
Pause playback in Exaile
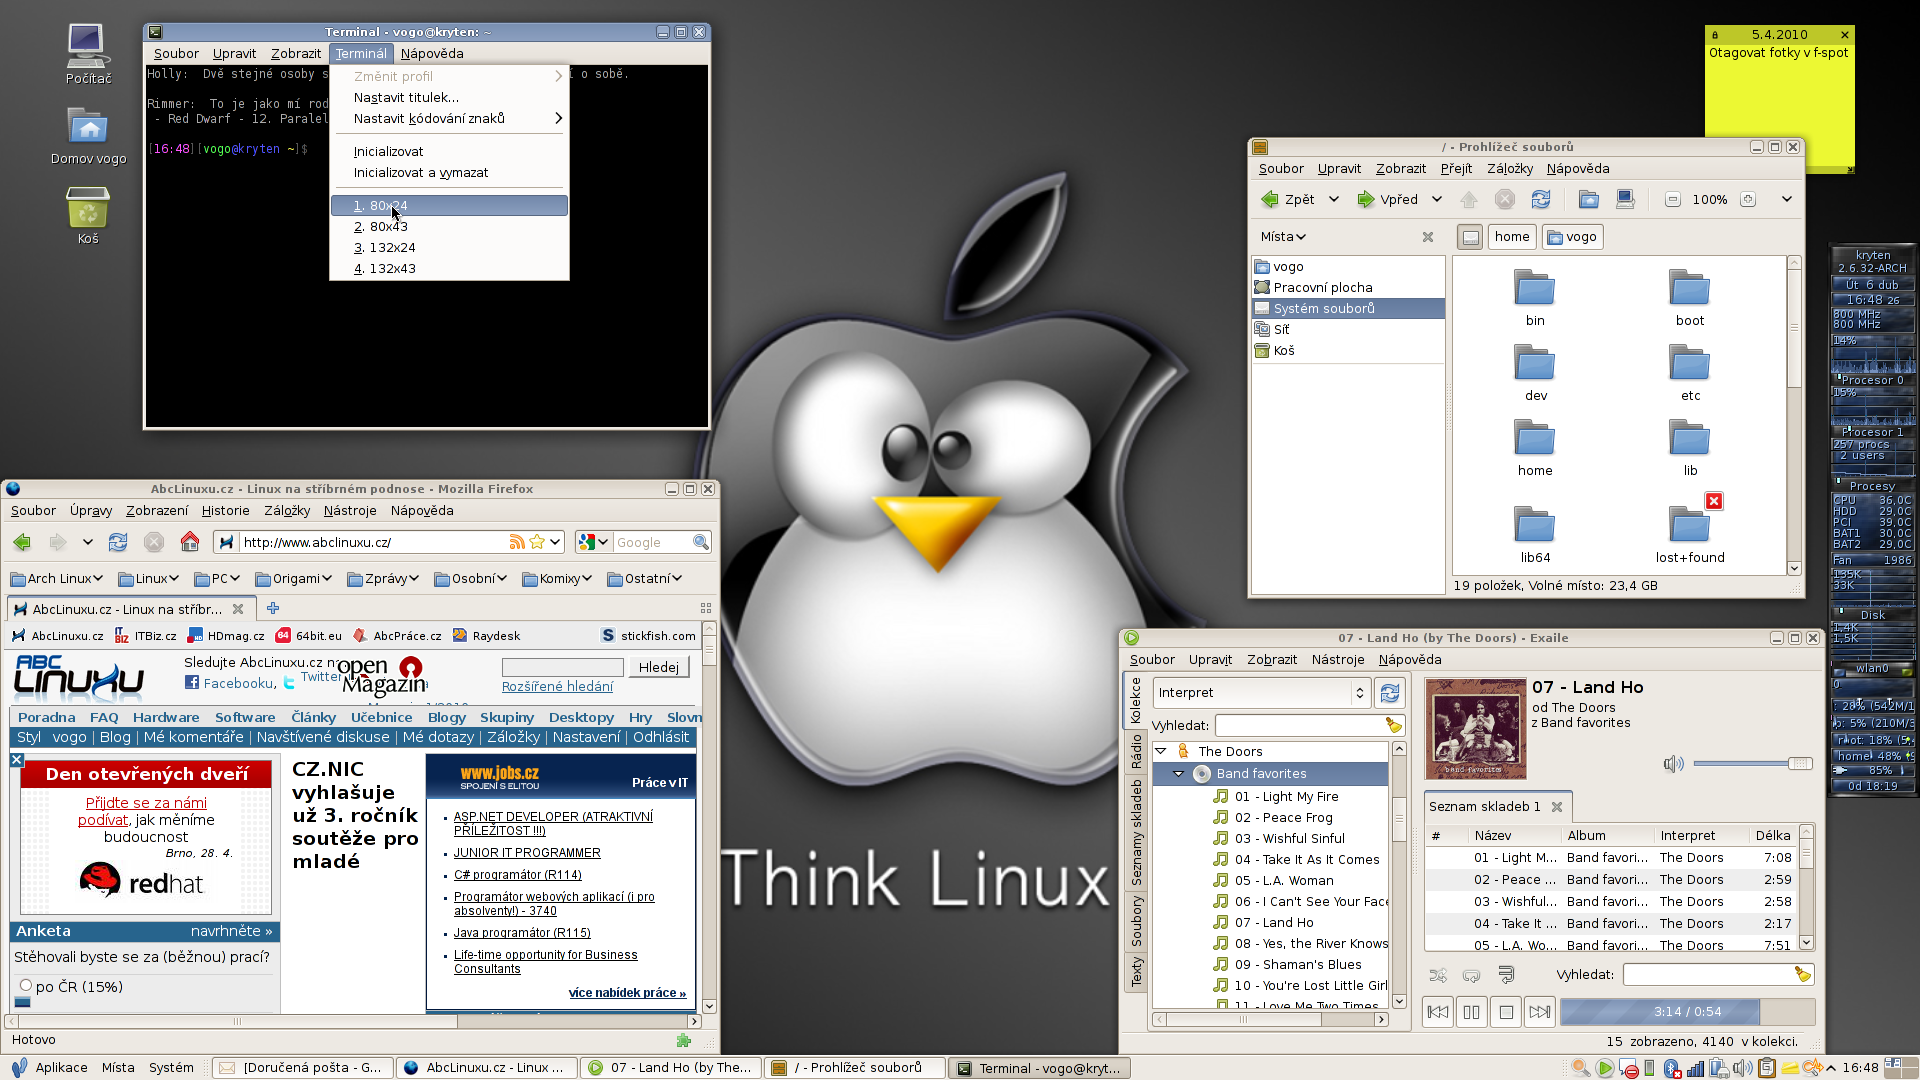[1472, 1012]
